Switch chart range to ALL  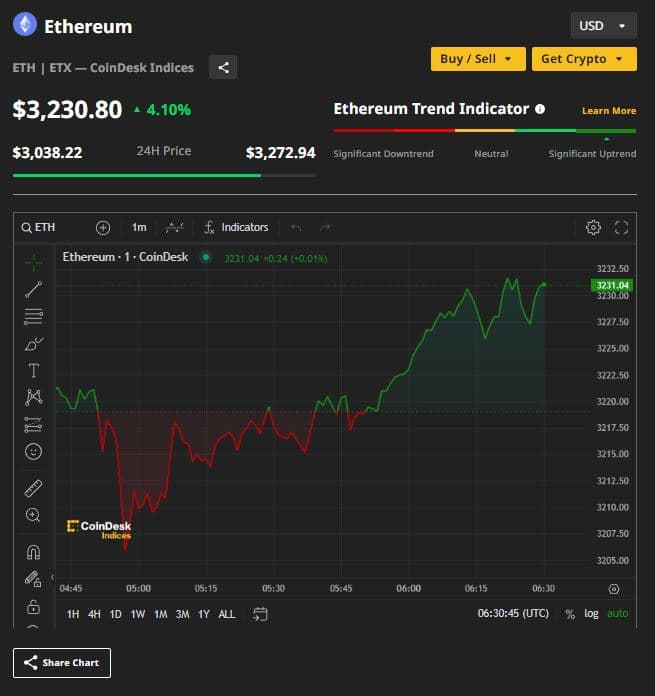pos(227,614)
